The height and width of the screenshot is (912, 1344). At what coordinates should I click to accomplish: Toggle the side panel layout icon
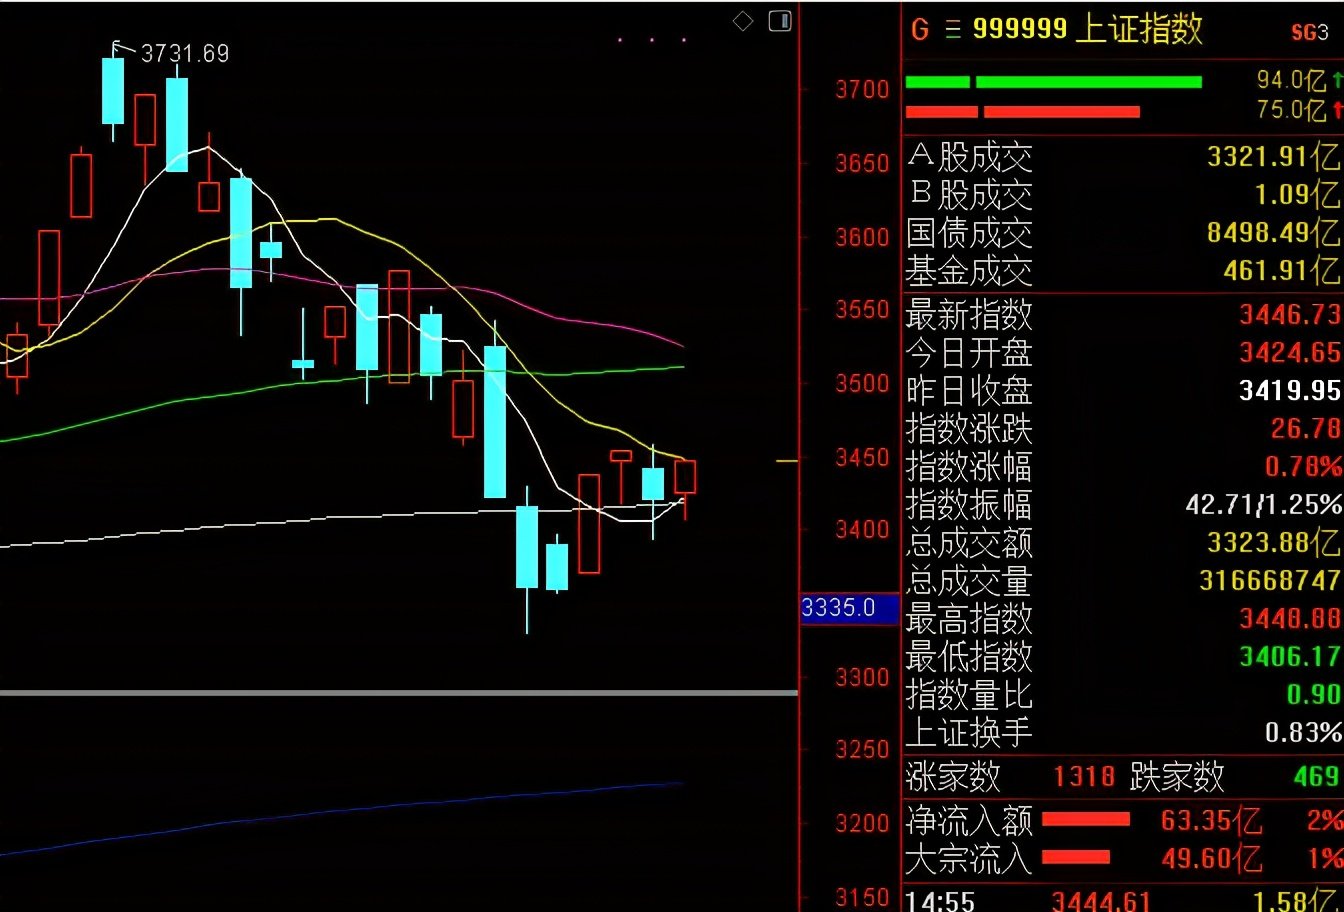780,21
